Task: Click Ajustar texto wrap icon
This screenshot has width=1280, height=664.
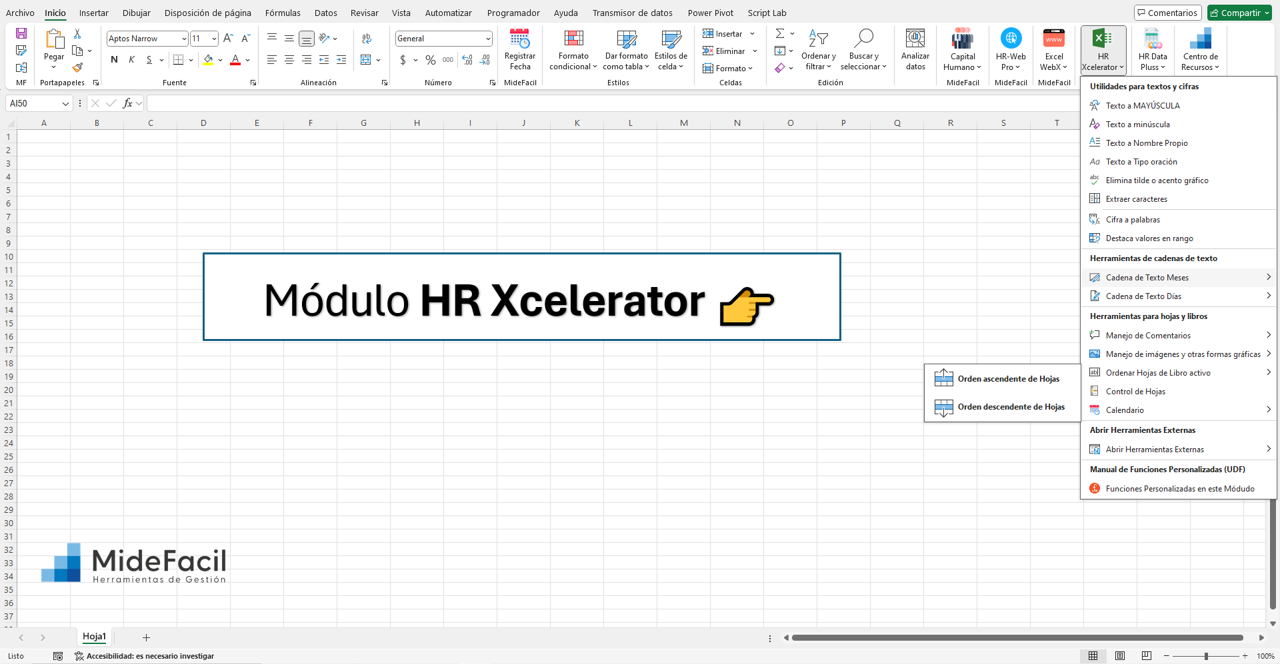Action: click(x=366, y=38)
